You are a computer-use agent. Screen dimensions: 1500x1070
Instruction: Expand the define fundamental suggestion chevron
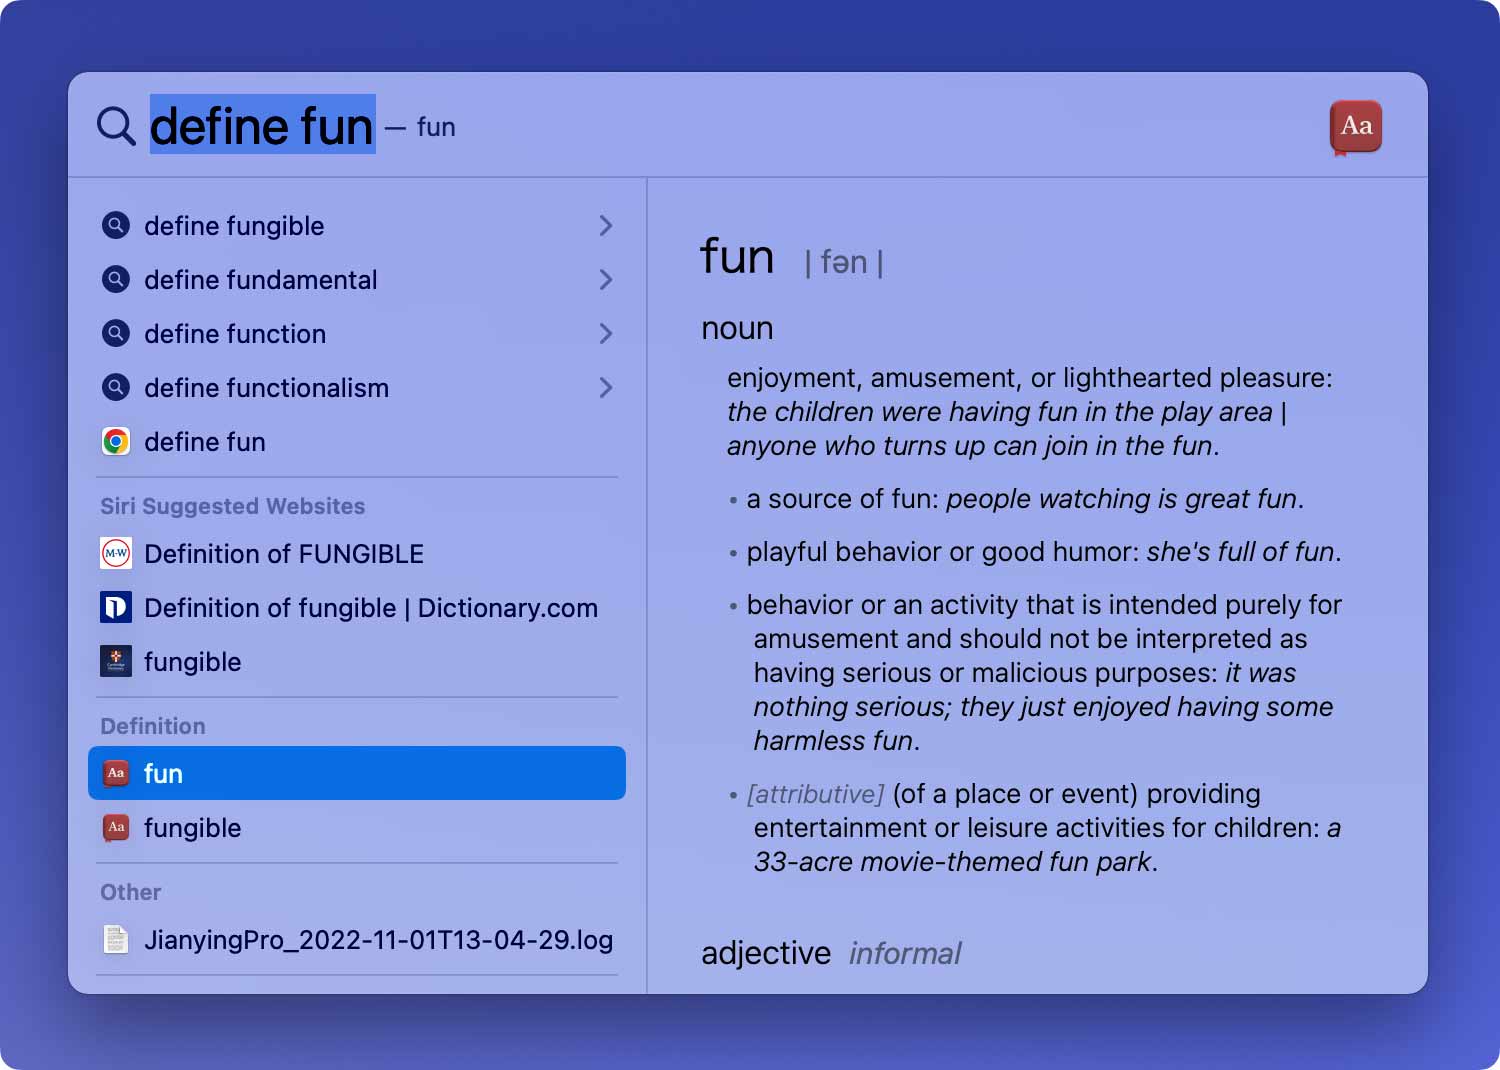pos(605,279)
